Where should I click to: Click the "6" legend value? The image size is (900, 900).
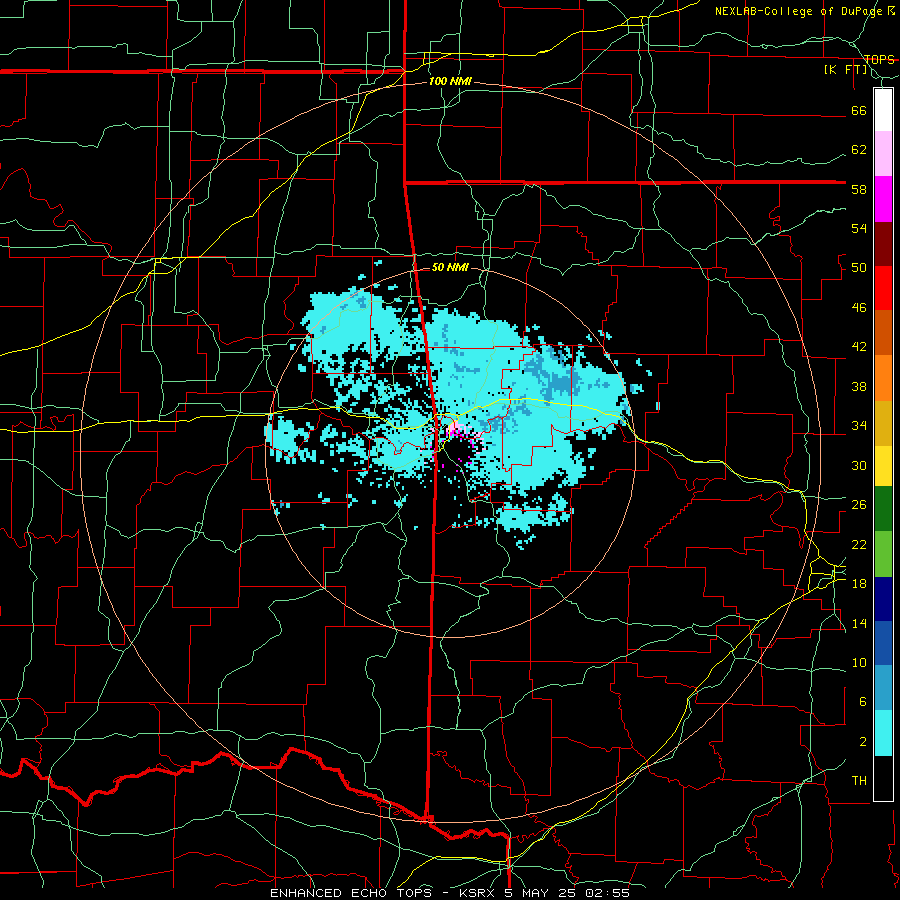coord(863,701)
